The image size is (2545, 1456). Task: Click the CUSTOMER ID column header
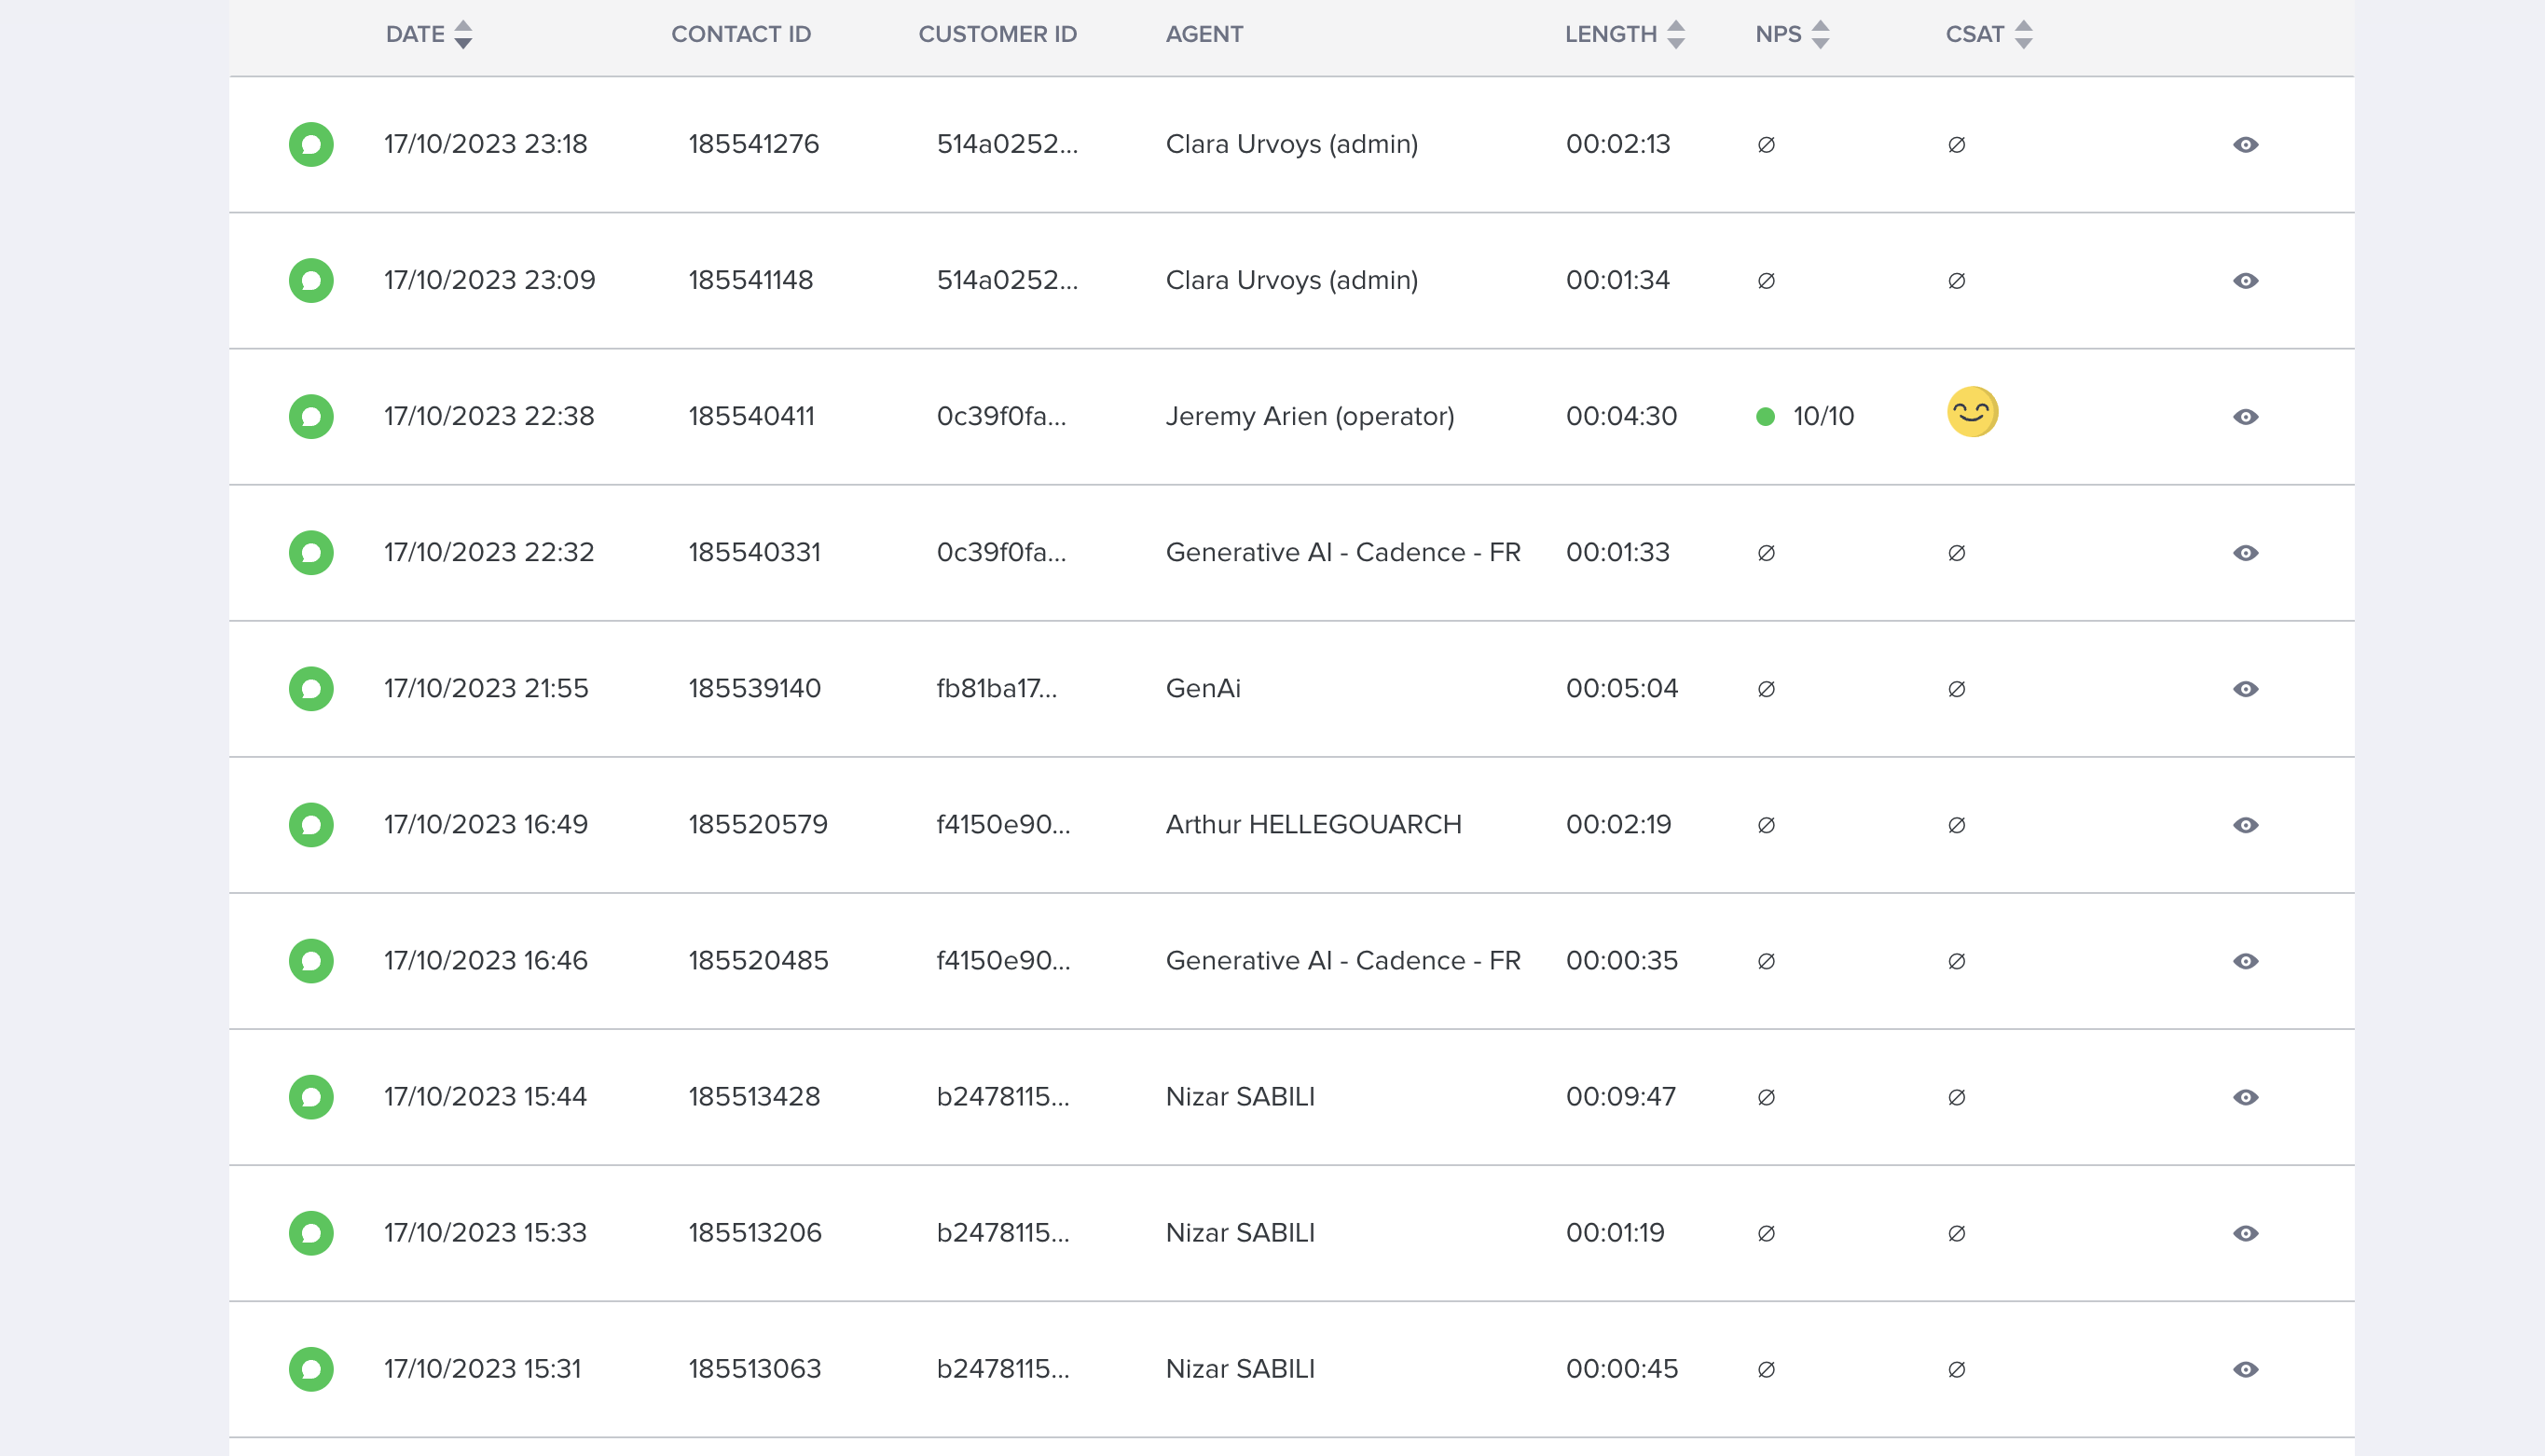coord(997,34)
